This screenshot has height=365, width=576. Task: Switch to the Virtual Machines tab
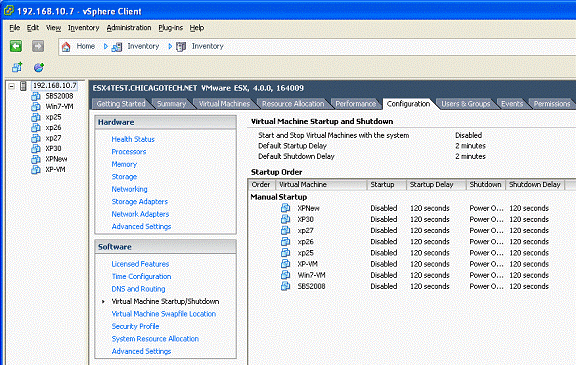tap(224, 104)
